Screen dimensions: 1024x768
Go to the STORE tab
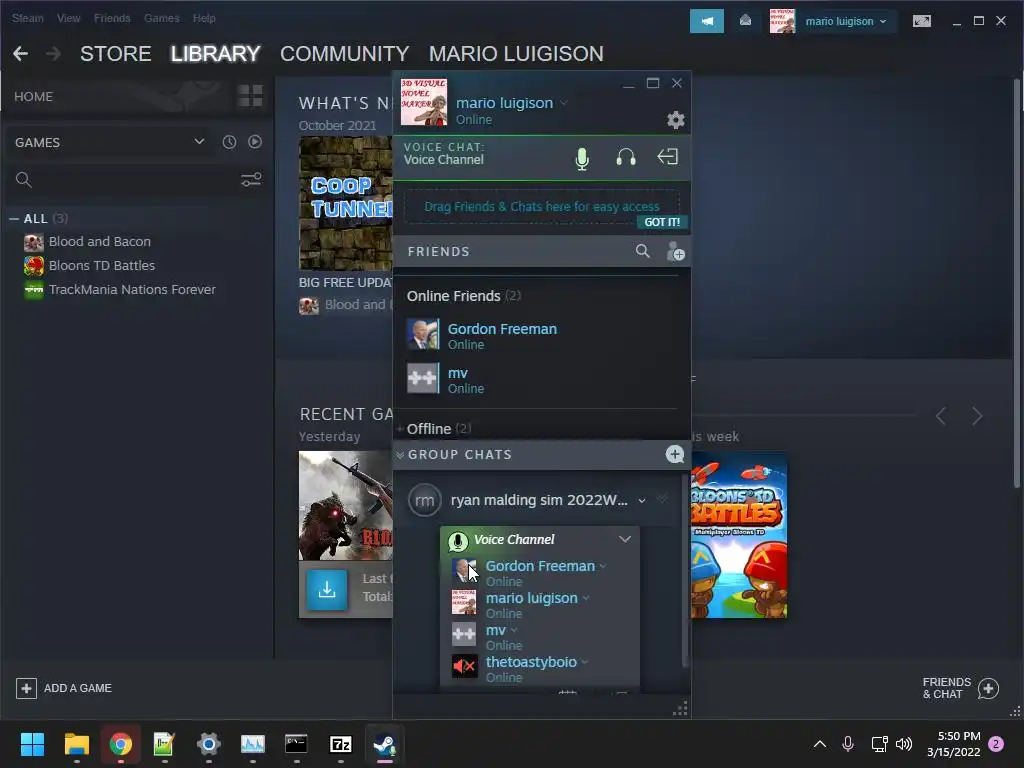116,54
